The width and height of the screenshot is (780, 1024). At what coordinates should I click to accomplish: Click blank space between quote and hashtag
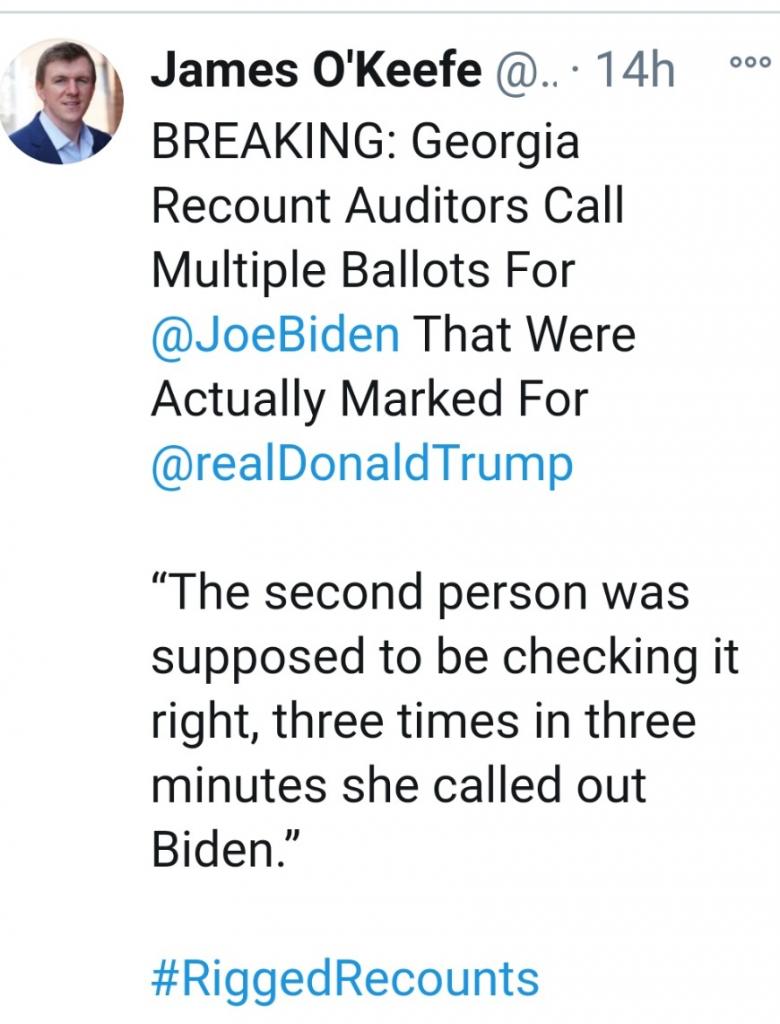coord(400,915)
